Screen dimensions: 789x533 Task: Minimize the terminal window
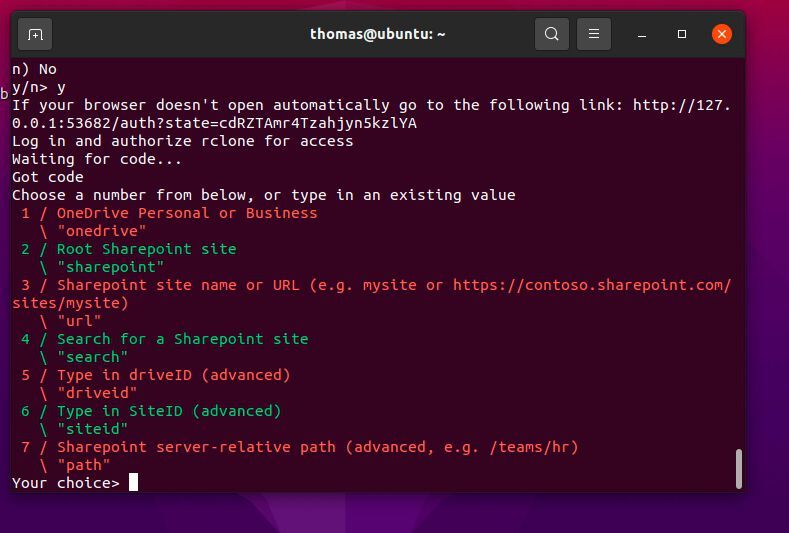642,34
